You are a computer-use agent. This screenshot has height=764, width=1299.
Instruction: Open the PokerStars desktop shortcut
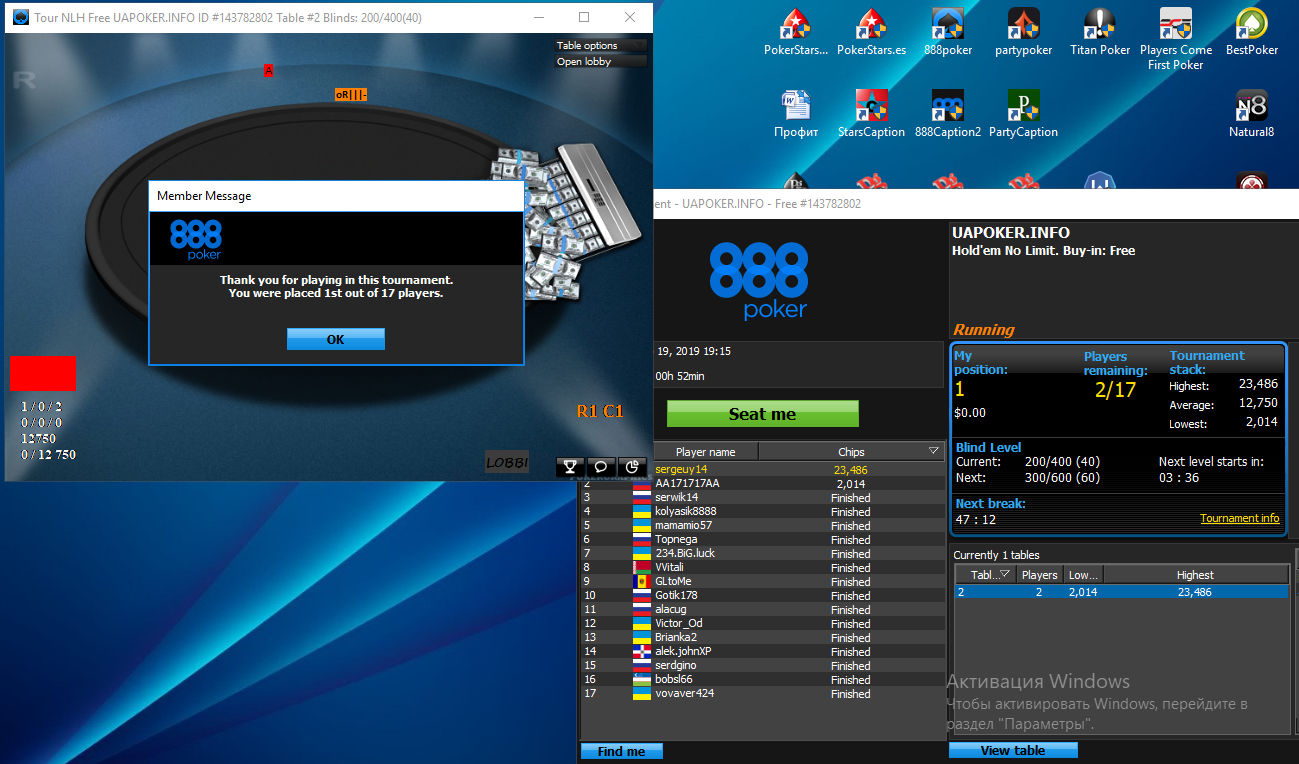[x=795, y=32]
